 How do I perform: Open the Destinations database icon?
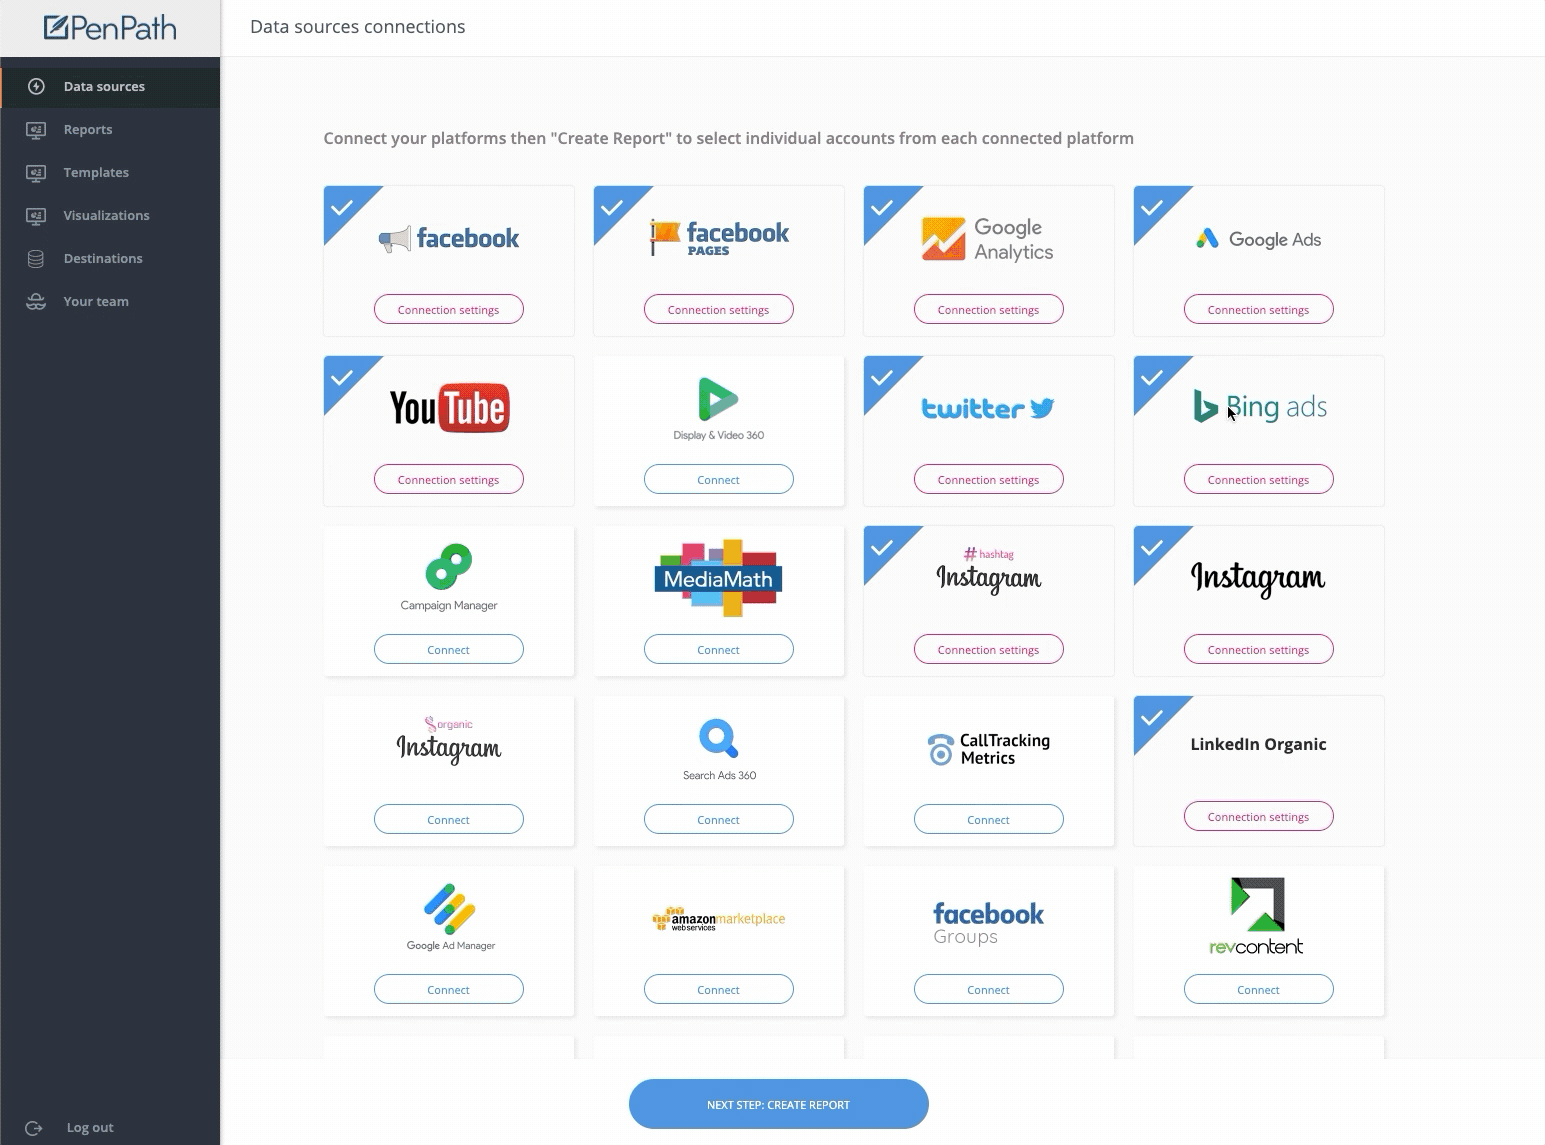(36, 258)
